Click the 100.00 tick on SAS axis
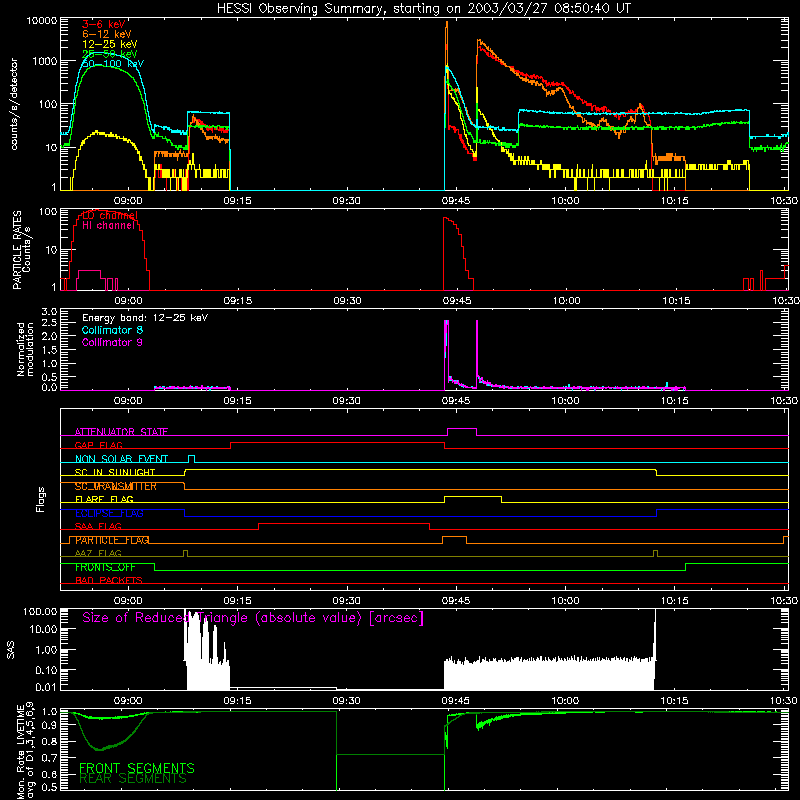The image size is (800, 800). (40, 611)
